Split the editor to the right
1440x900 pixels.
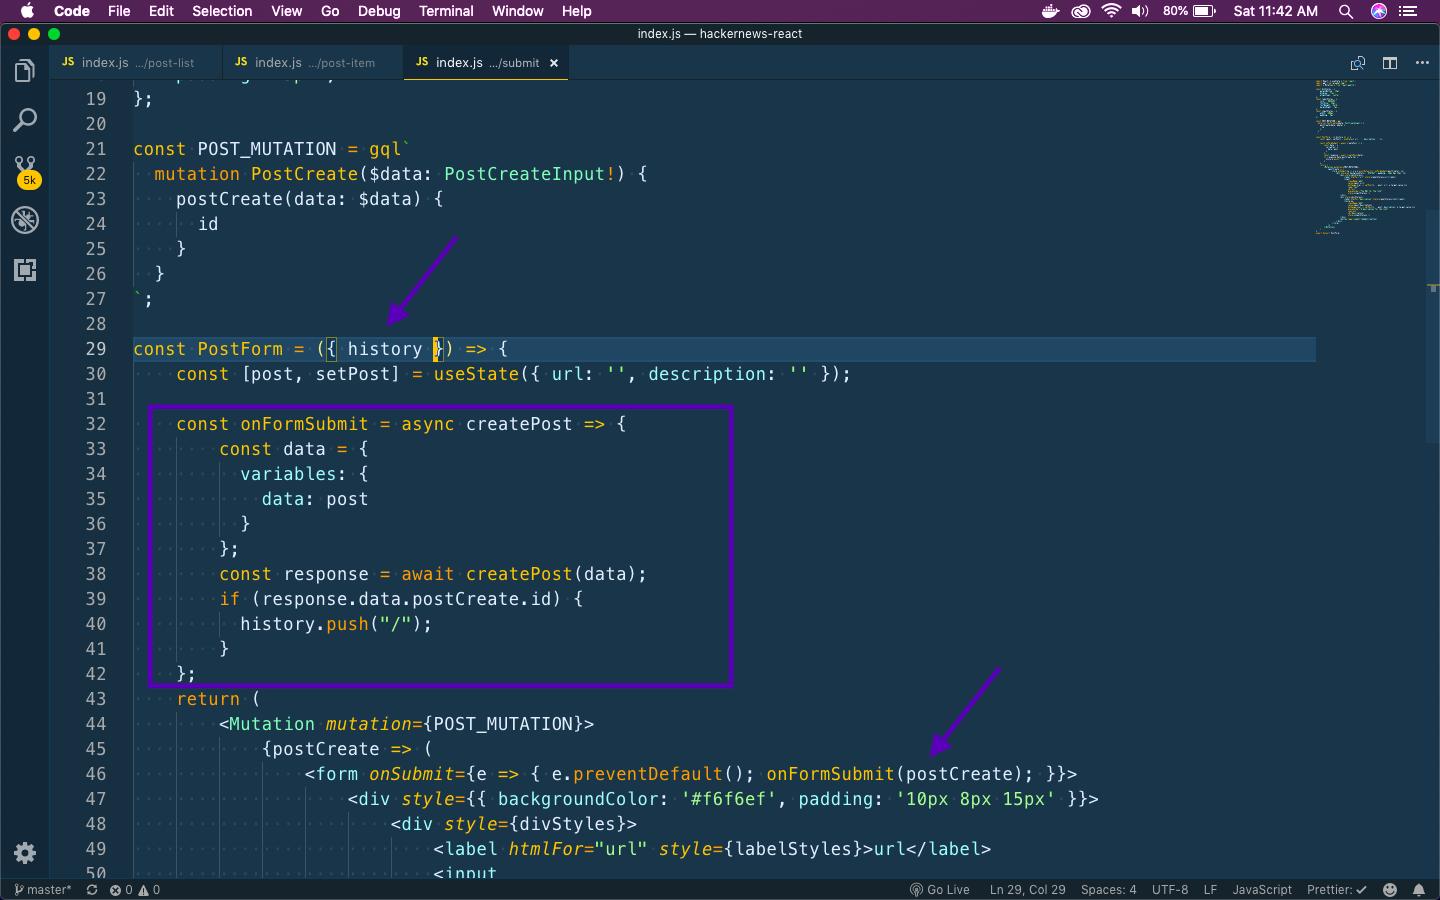1390,63
